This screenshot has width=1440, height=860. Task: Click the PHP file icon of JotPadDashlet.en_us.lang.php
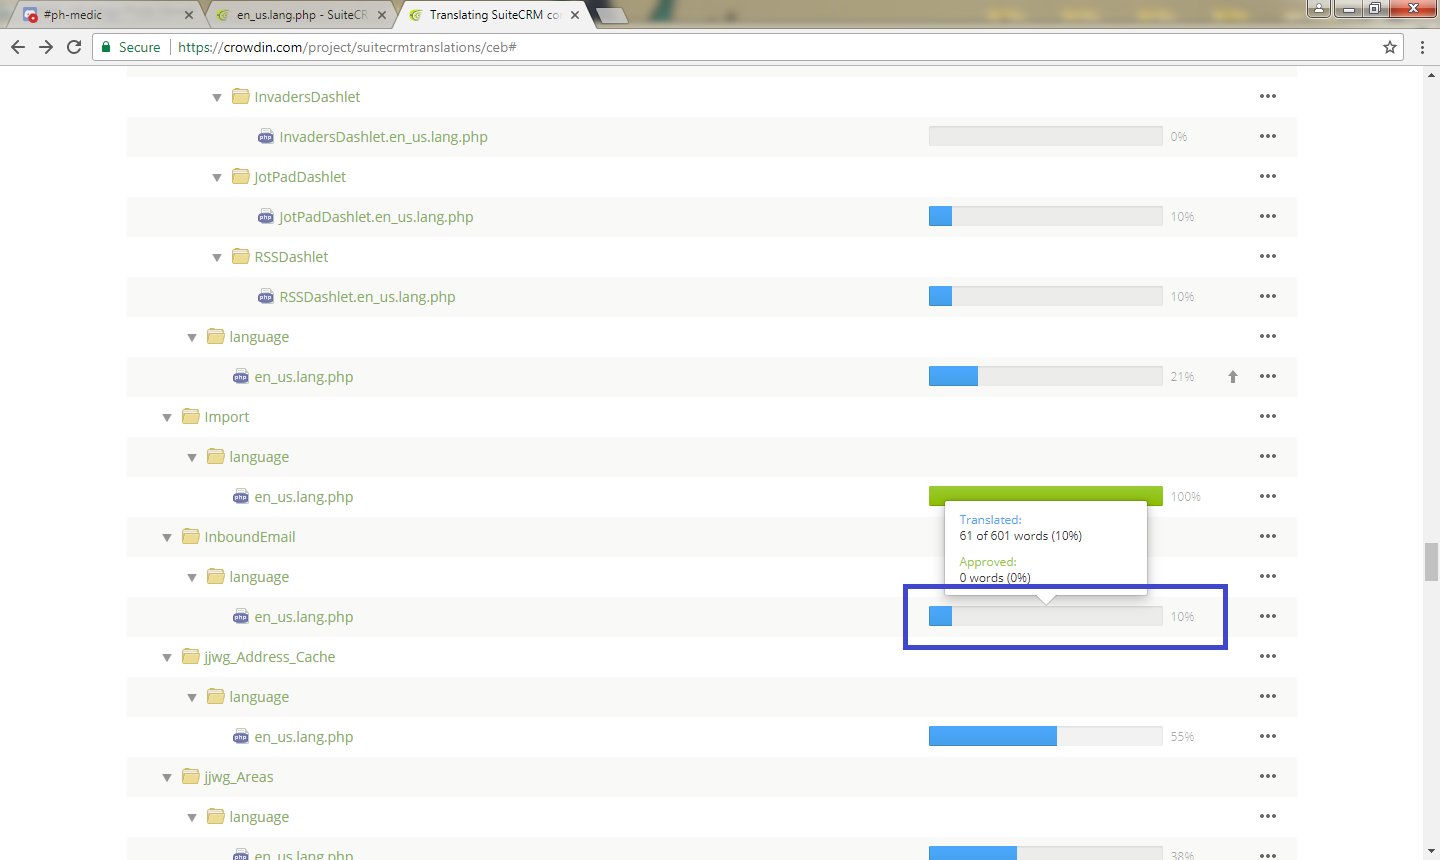(266, 217)
